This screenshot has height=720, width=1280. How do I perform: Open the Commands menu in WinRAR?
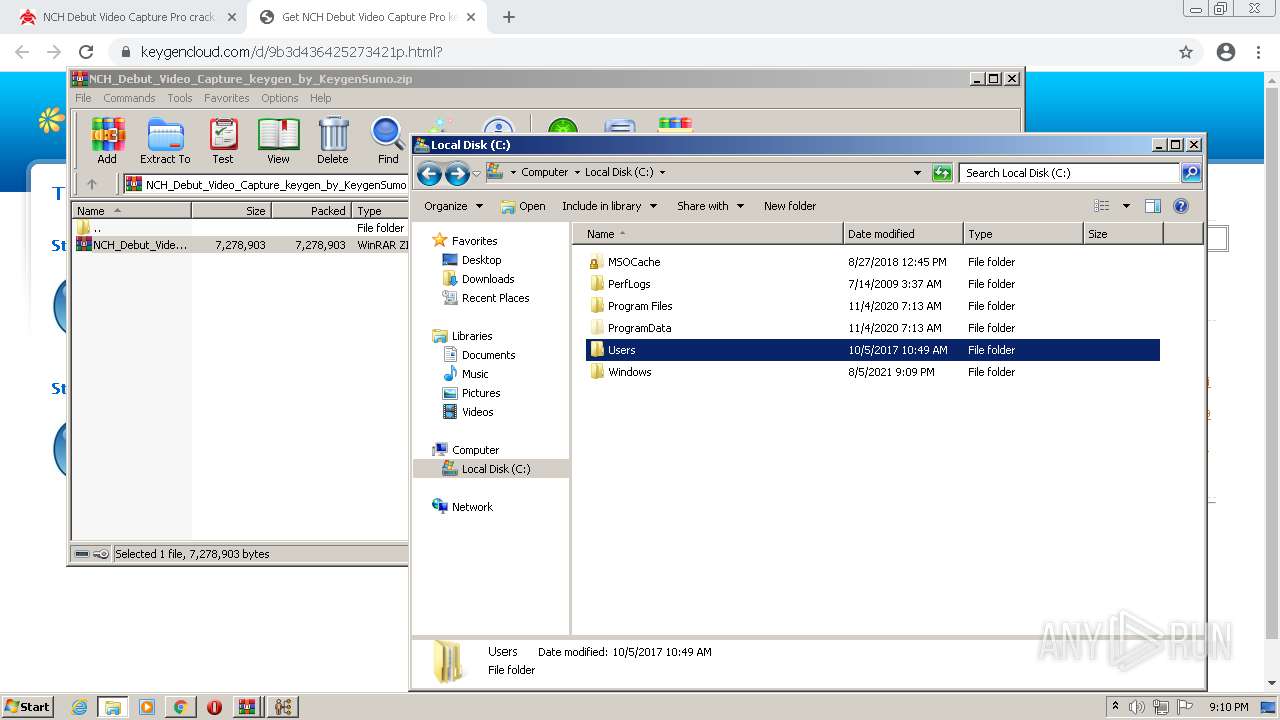pos(129,98)
